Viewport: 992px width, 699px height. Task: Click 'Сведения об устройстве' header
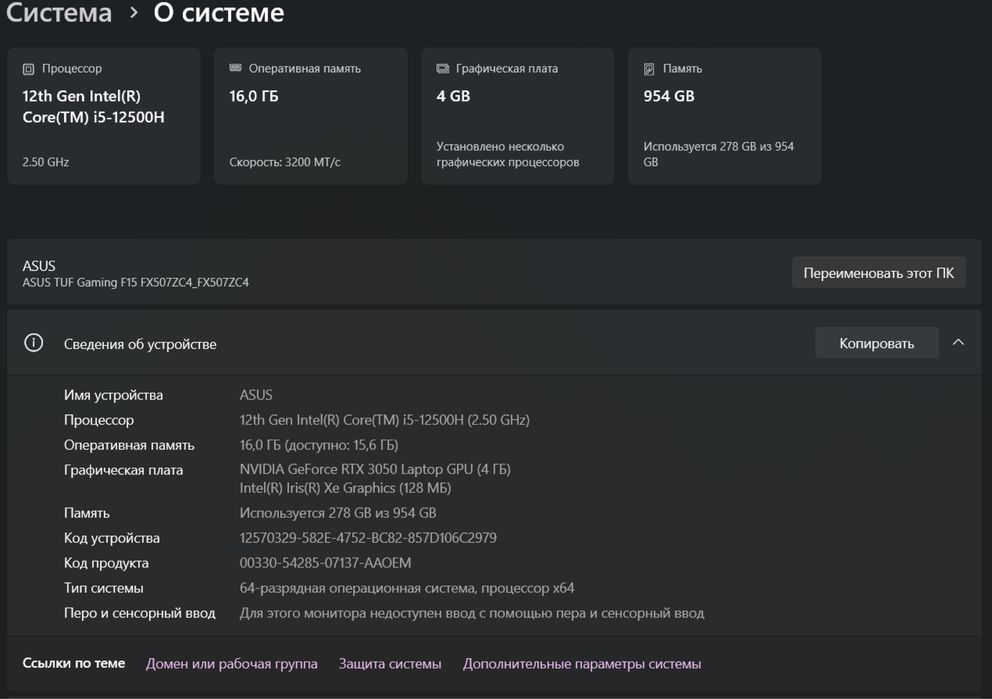click(140, 344)
